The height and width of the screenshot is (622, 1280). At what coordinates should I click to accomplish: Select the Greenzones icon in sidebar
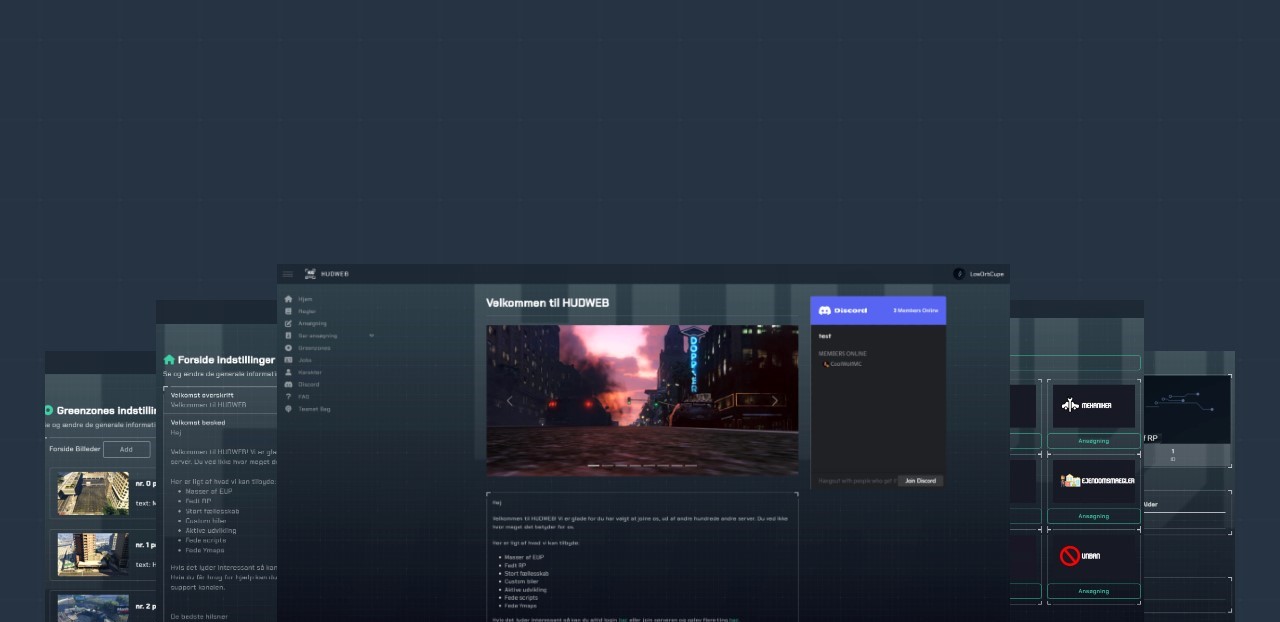289,348
